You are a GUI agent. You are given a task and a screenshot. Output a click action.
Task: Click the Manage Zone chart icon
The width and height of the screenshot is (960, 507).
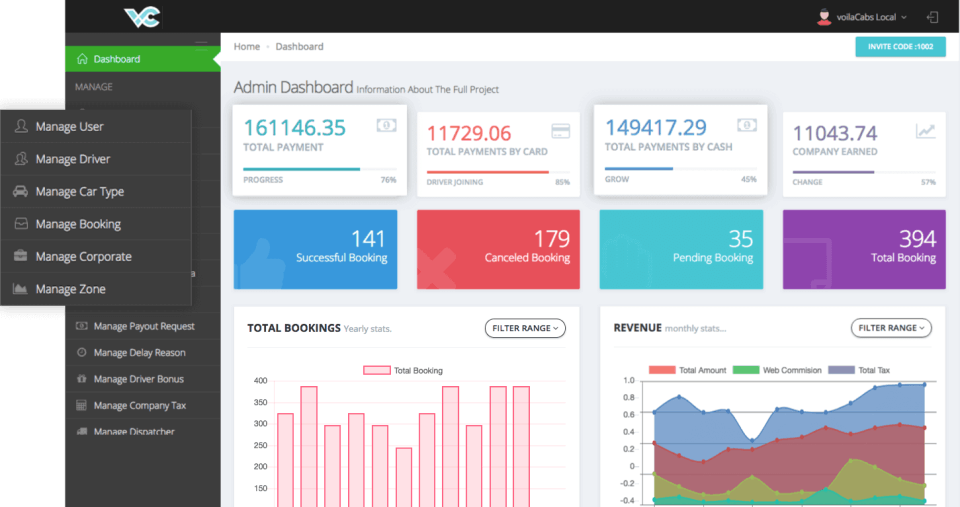coord(20,288)
